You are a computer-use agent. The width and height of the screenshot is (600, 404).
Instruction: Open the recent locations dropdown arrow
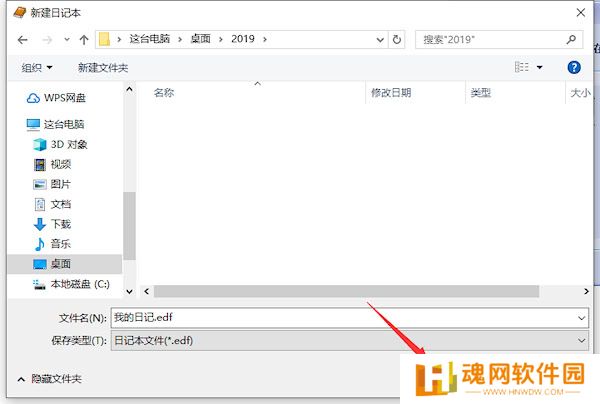click(x=67, y=39)
